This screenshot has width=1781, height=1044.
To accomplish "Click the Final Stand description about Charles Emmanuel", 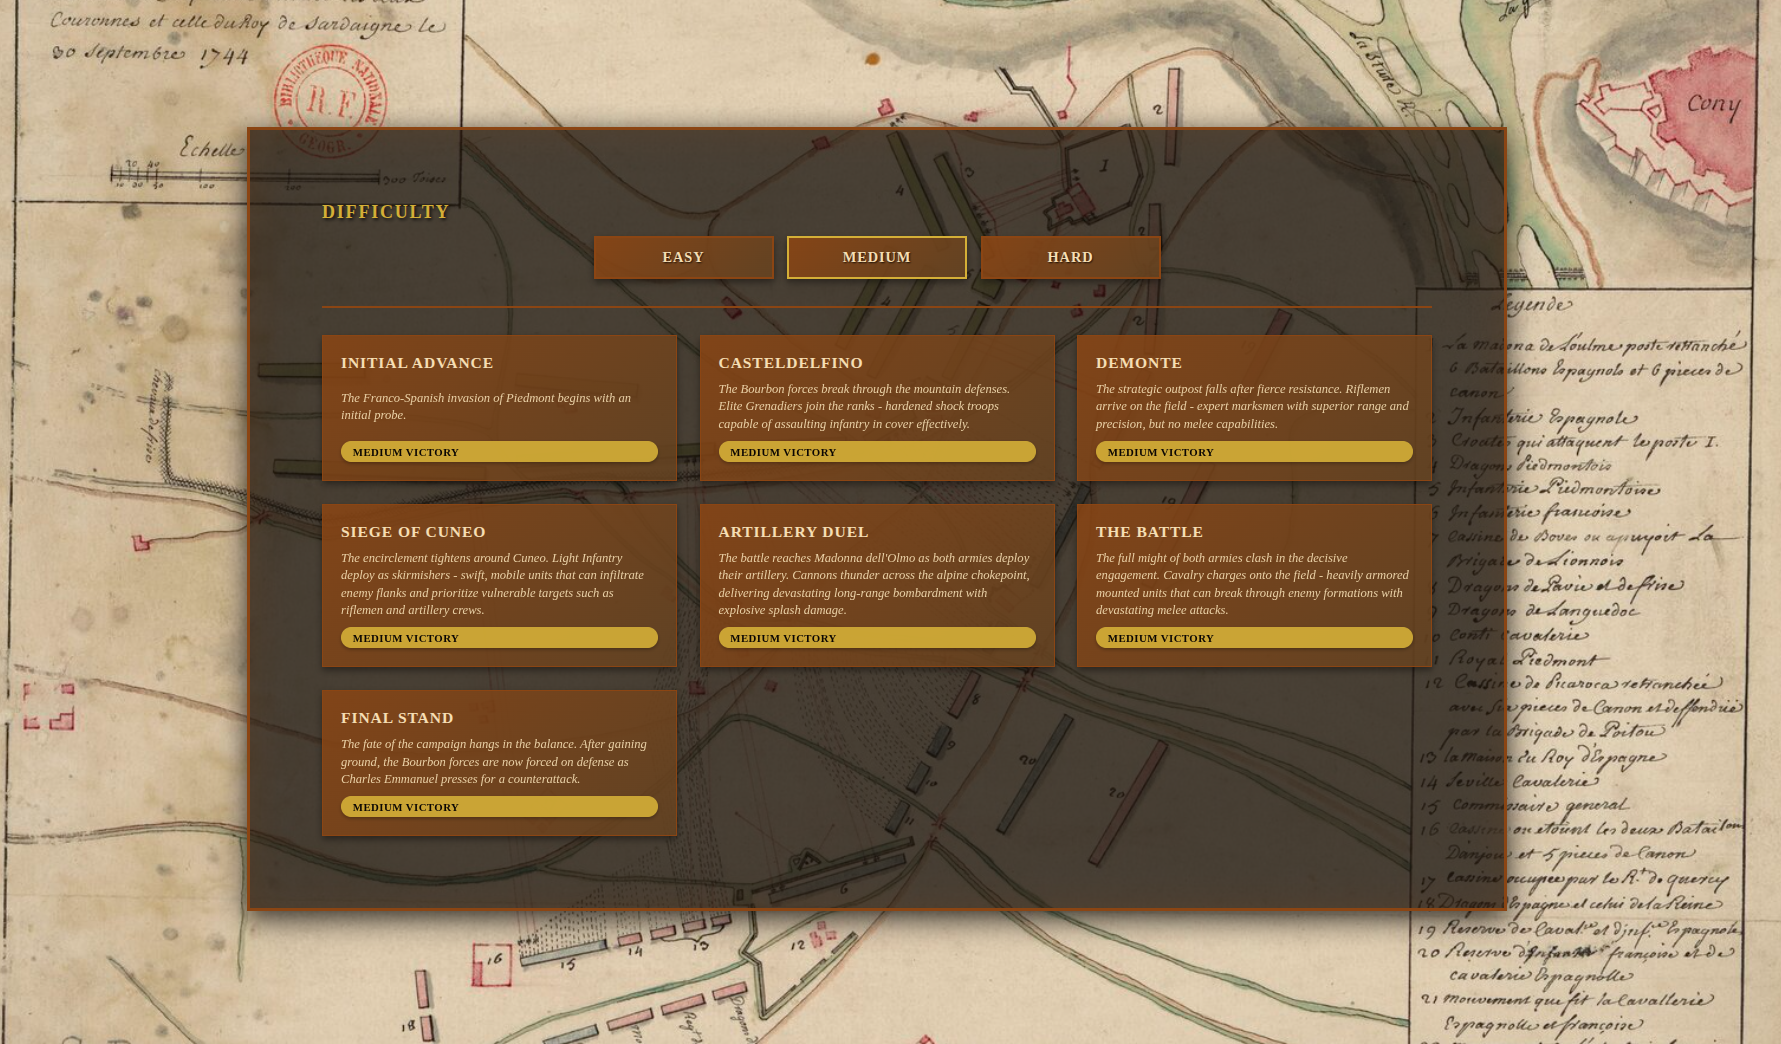I will [x=494, y=762].
